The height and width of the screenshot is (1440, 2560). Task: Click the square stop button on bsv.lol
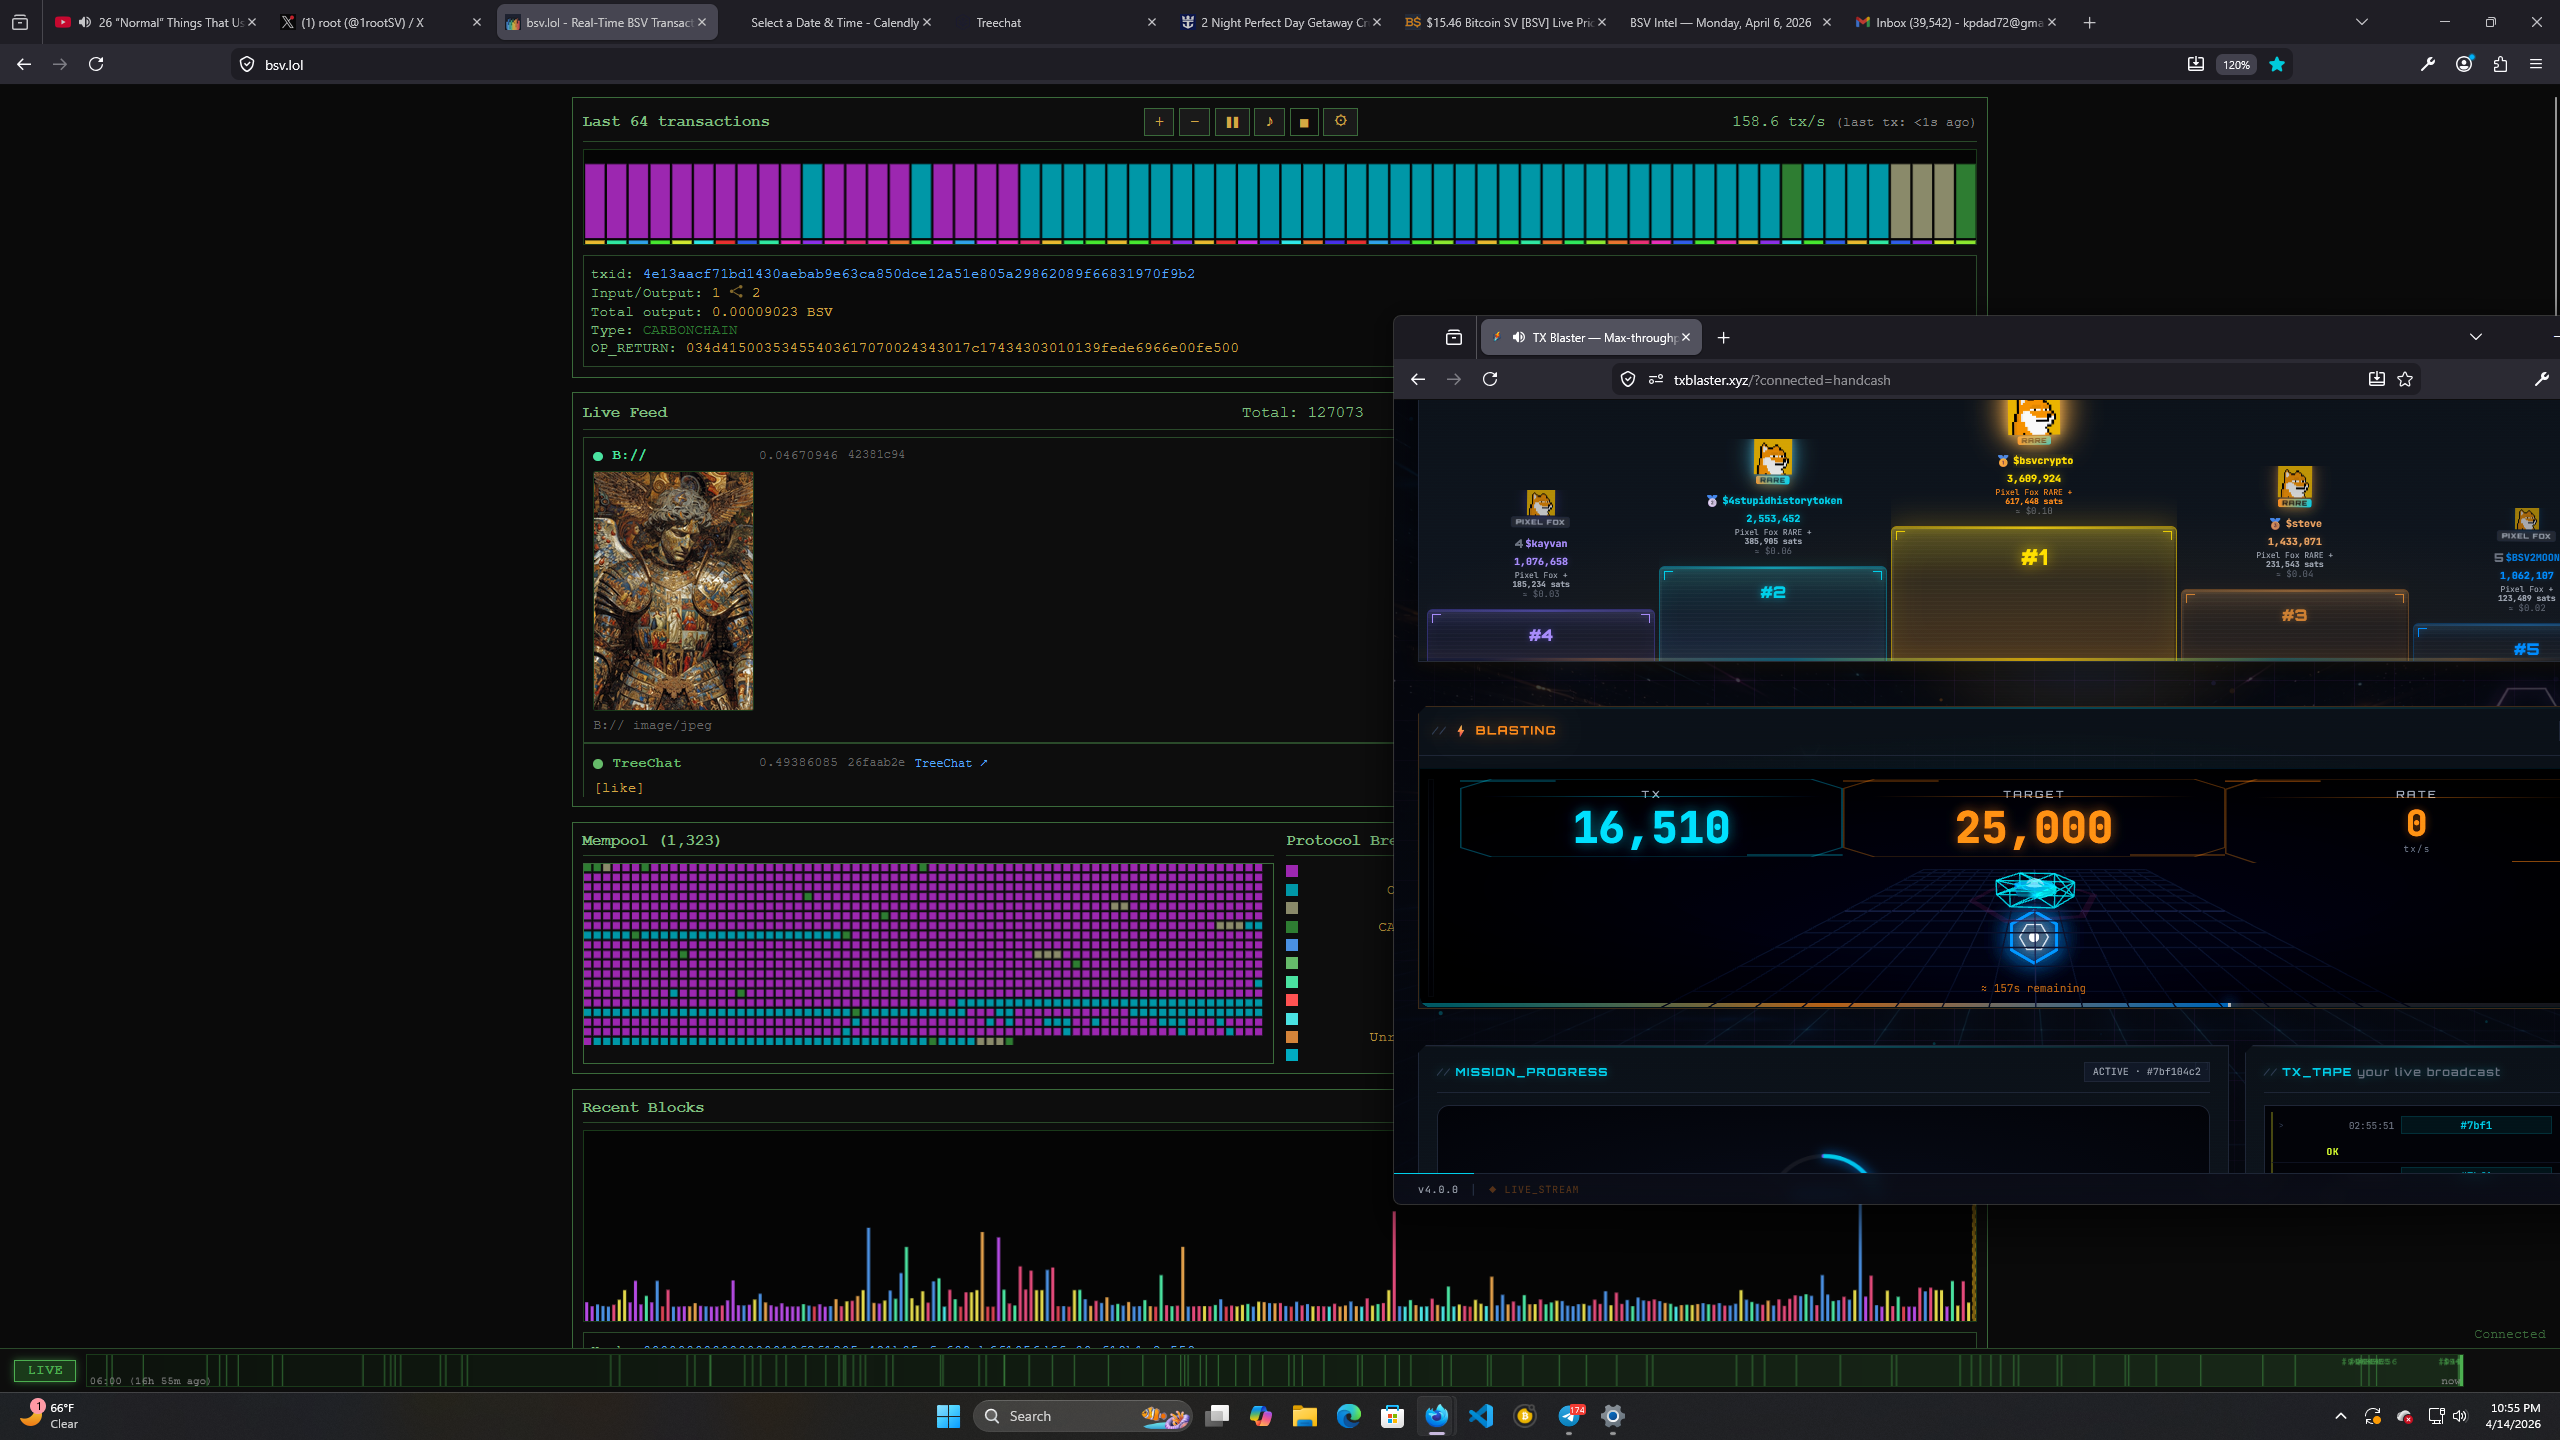click(1304, 122)
